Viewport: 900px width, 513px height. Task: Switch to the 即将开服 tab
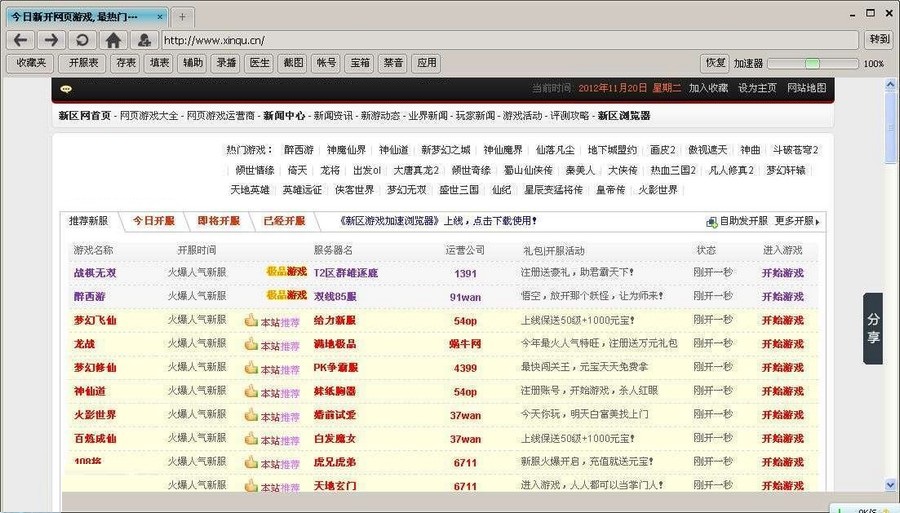click(219, 221)
